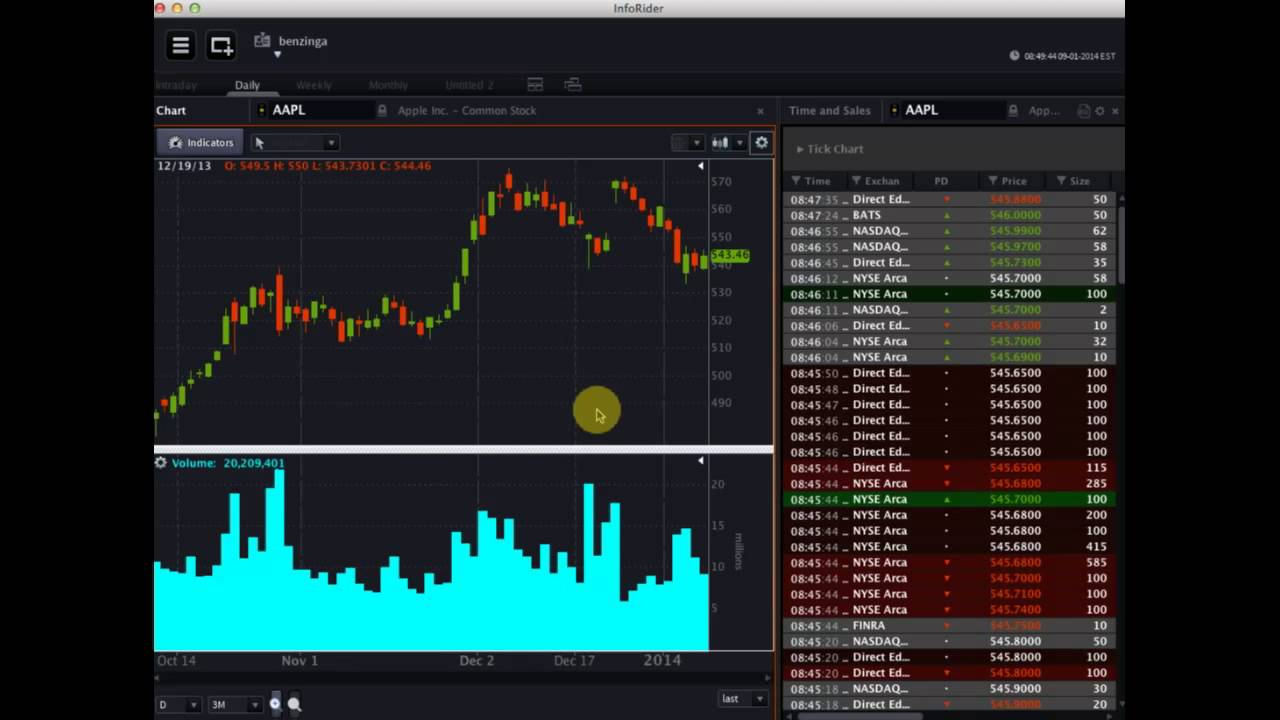Click the Size column filter icon
Image resolution: width=1280 pixels, height=720 pixels.
pos(1061,181)
